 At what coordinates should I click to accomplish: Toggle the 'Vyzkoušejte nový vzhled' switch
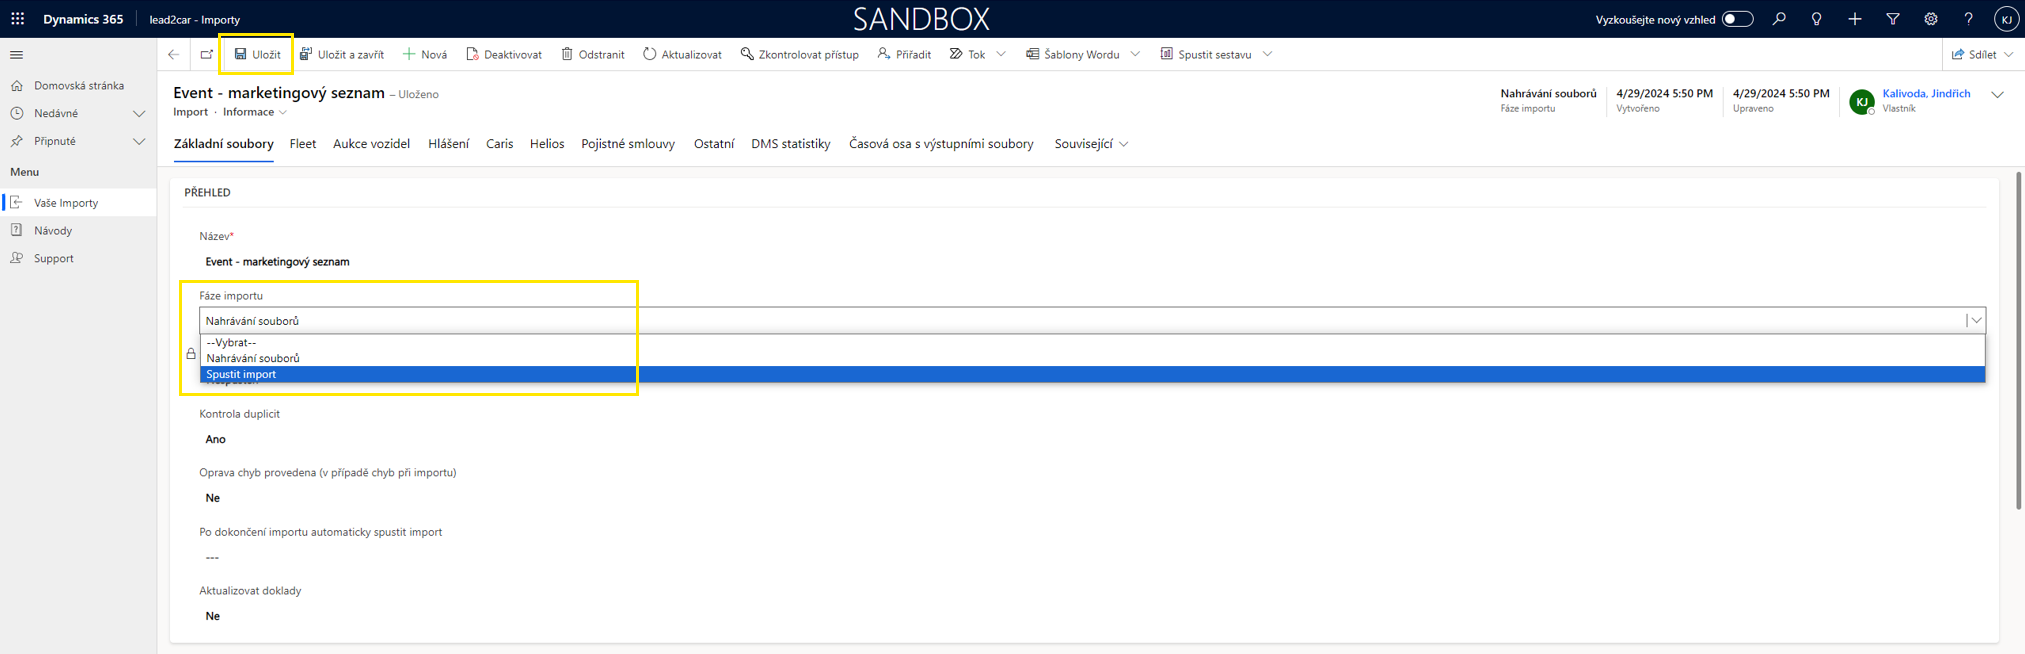1737,19
